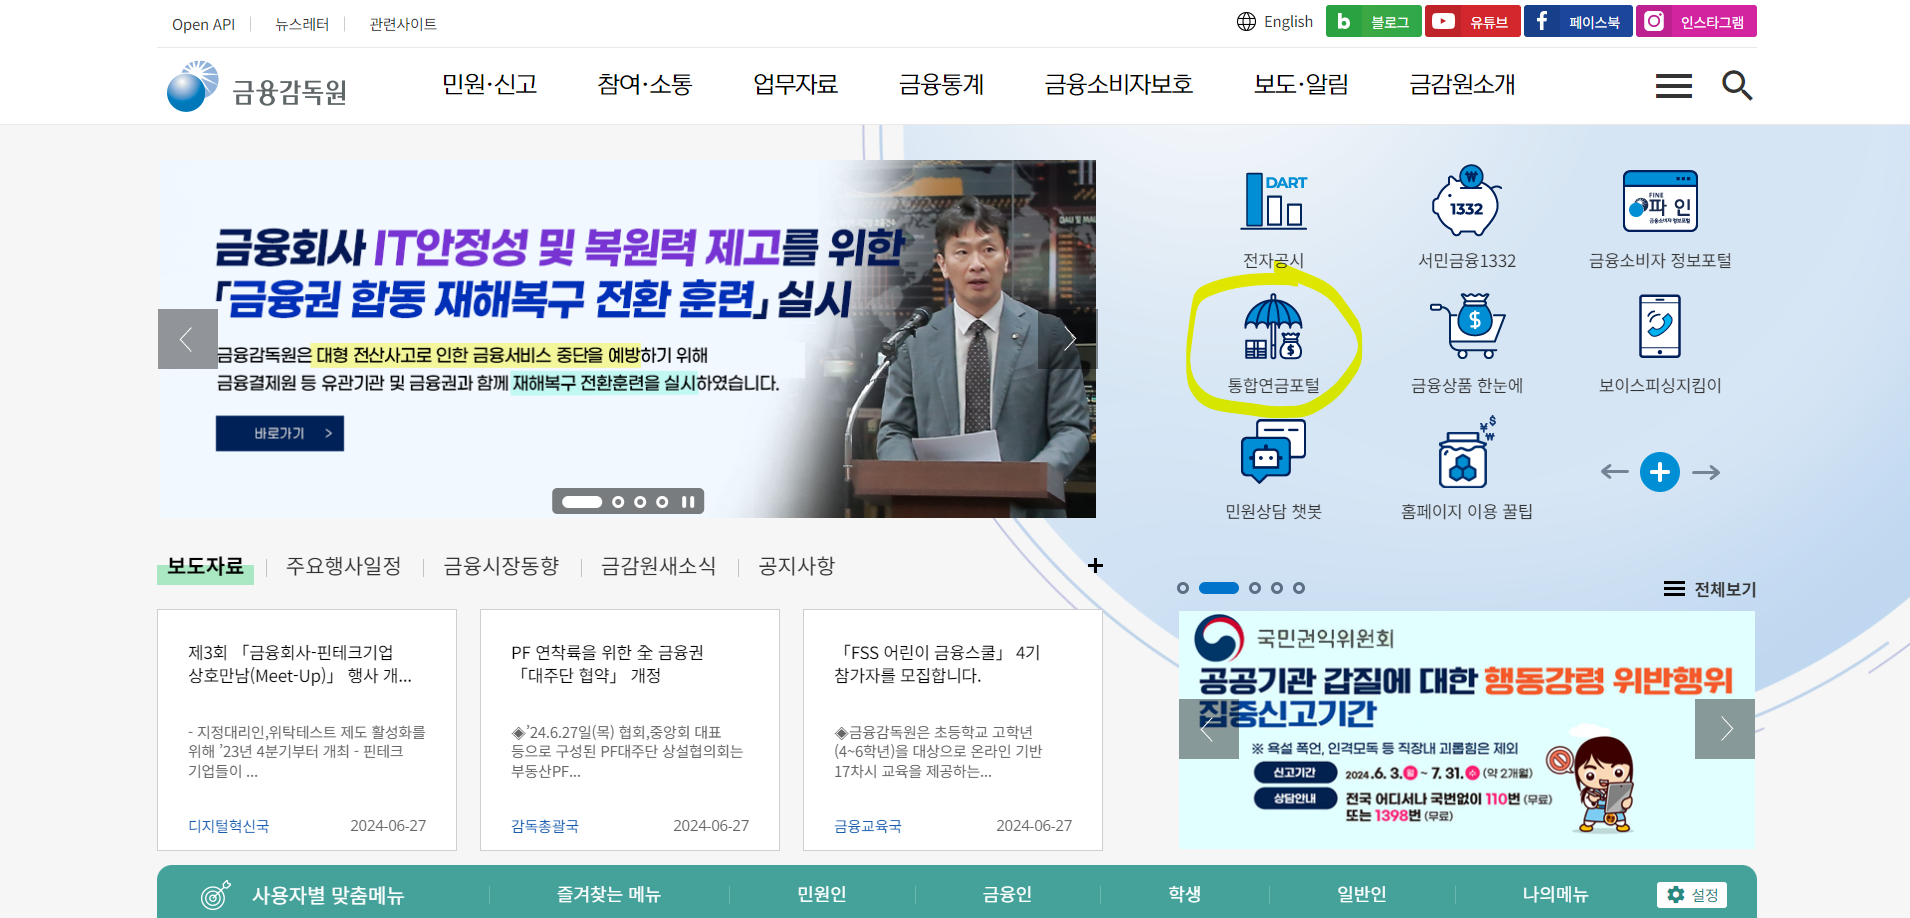1910x918 pixels.
Task: Open the 유튜브 social button
Action: [x=1472, y=21]
